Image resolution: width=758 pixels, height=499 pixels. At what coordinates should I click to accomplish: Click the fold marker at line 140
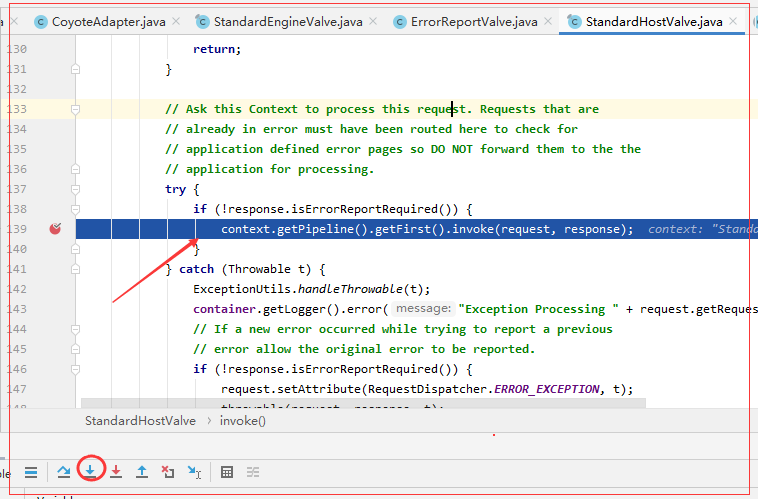tap(75, 249)
